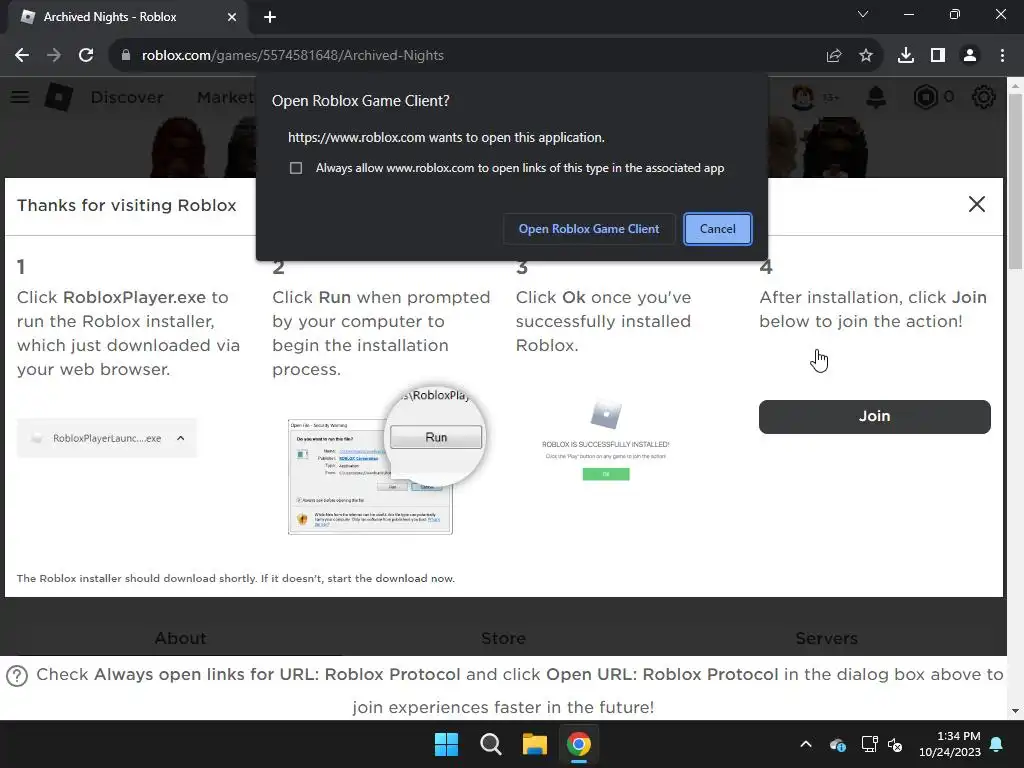Open the network and volume tray icons
1024x768 pixels.
[x=882, y=744]
